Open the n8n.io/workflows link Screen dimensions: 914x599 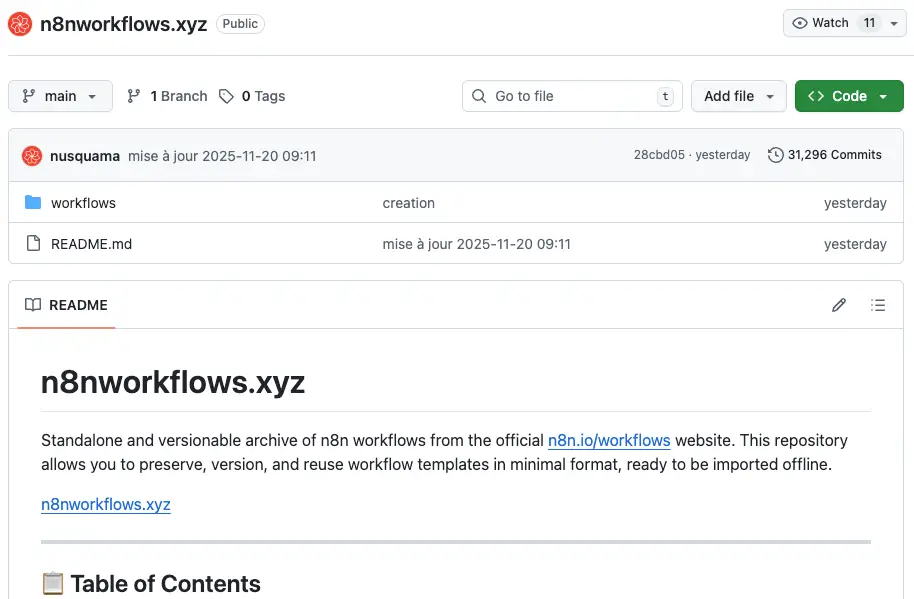tap(609, 440)
